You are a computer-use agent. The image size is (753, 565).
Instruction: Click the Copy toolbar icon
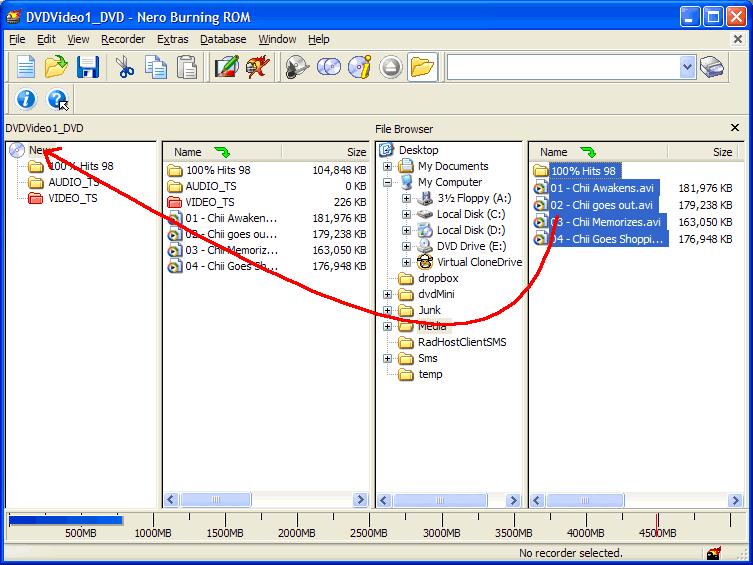tap(156, 67)
